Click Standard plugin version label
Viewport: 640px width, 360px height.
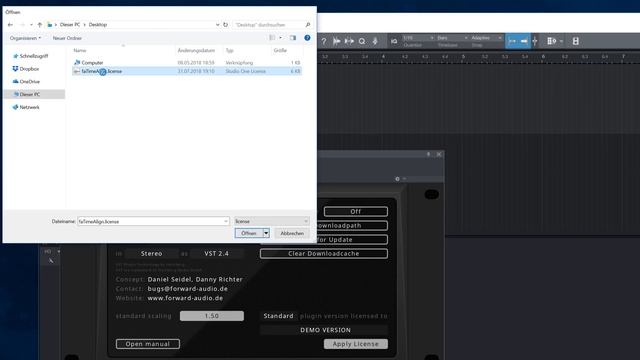[x=278, y=316]
